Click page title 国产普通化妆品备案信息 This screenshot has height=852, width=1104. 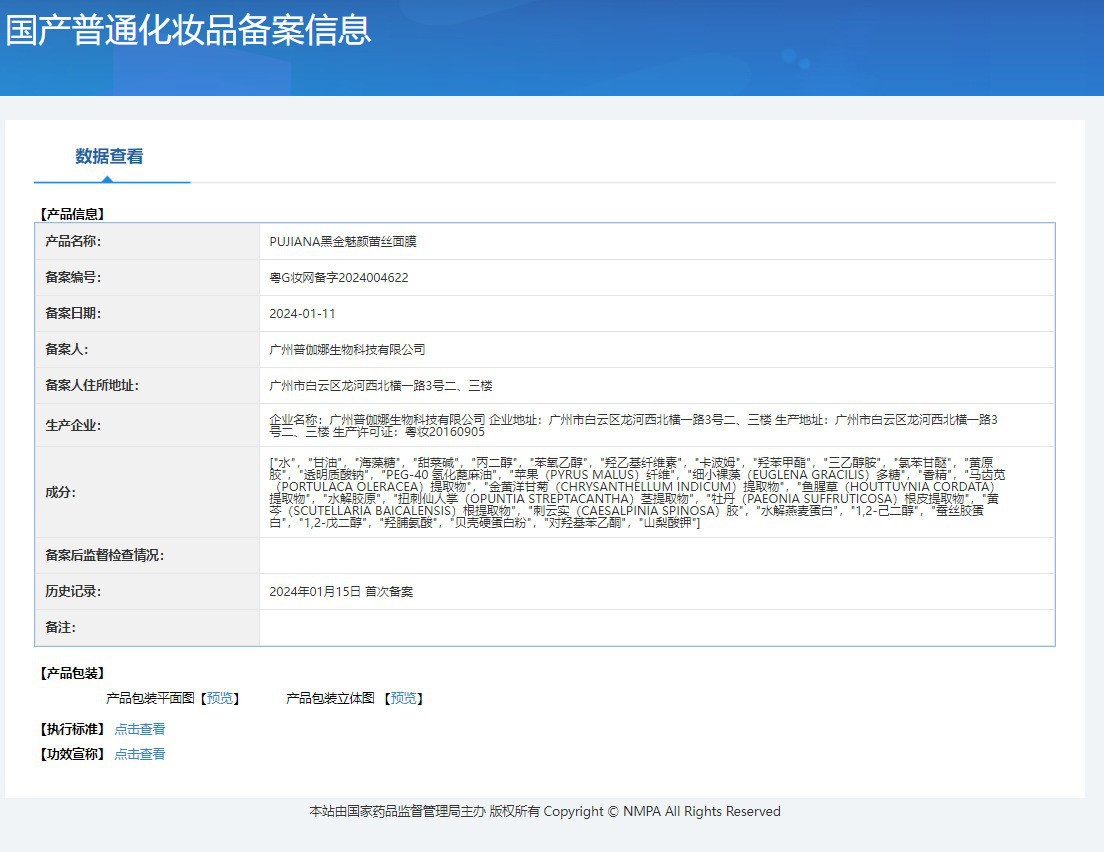[x=189, y=30]
